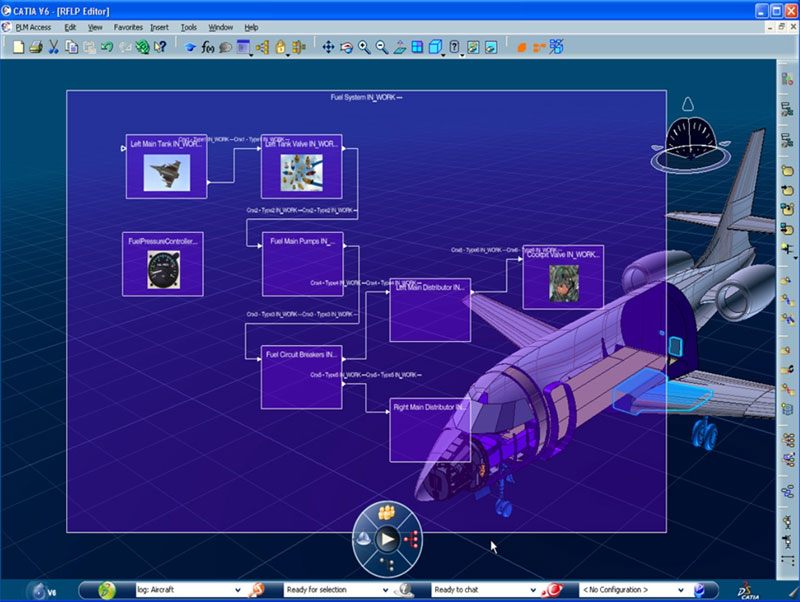The image size is (800, 602).
Task: Select the Fuel Circuit Breakers block
Action: pyautogui.click(x=302, y=378)
